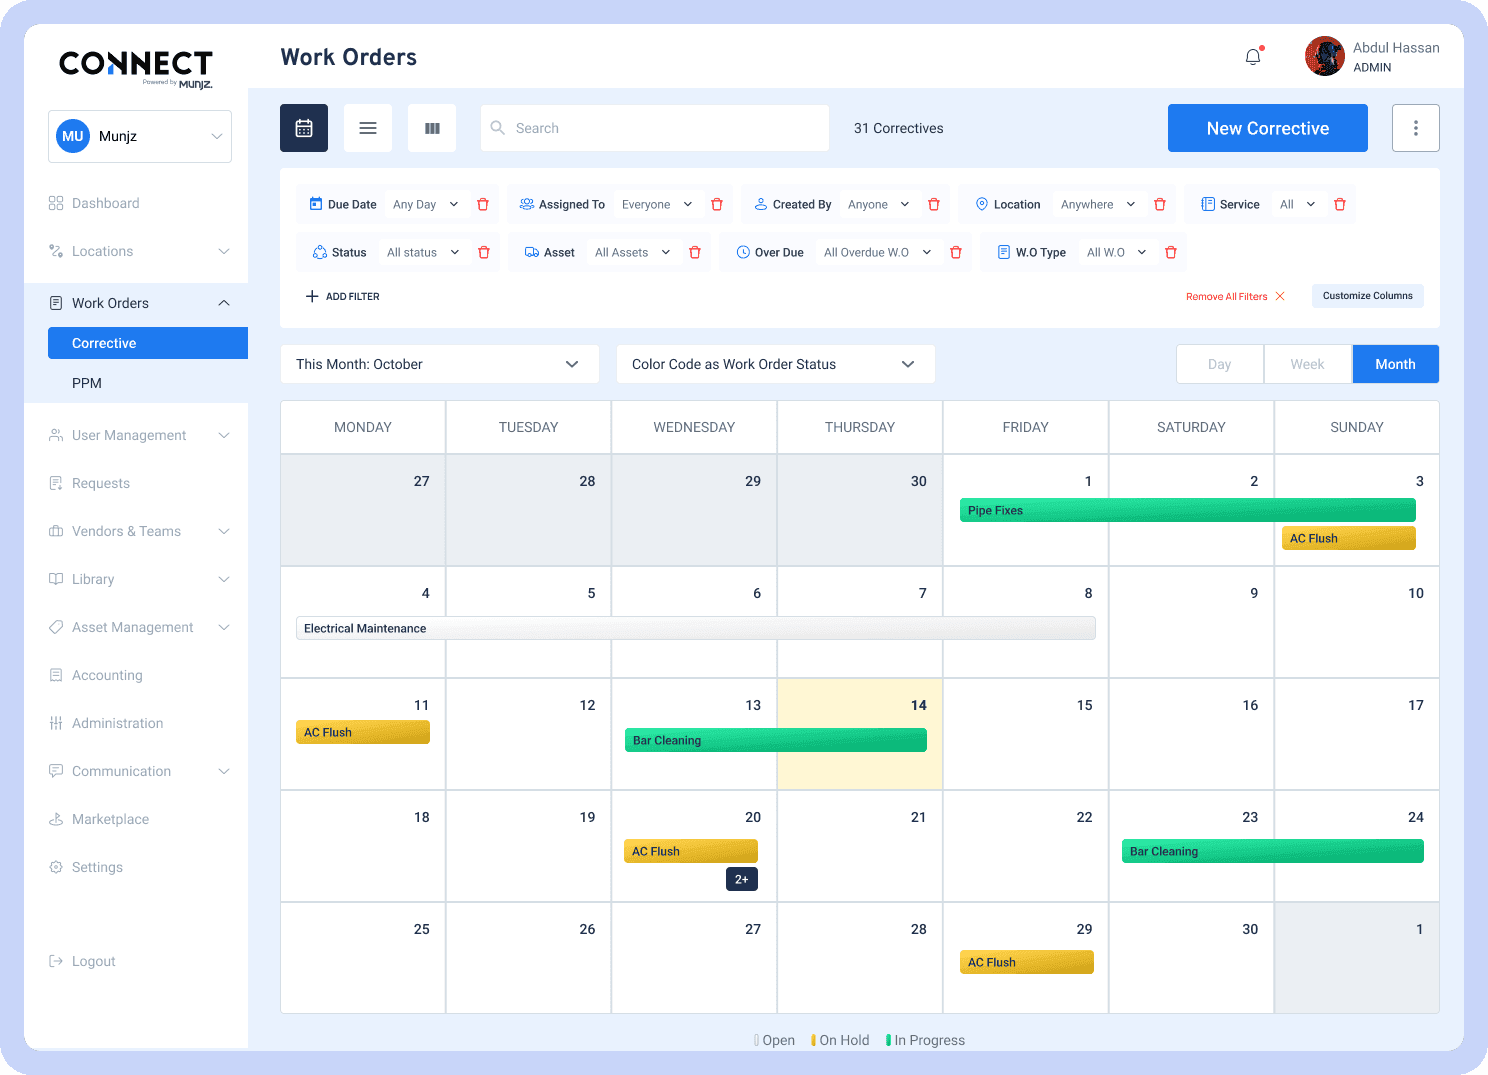Switch to list view icon

pyautogui.click(x=368, y=128)
